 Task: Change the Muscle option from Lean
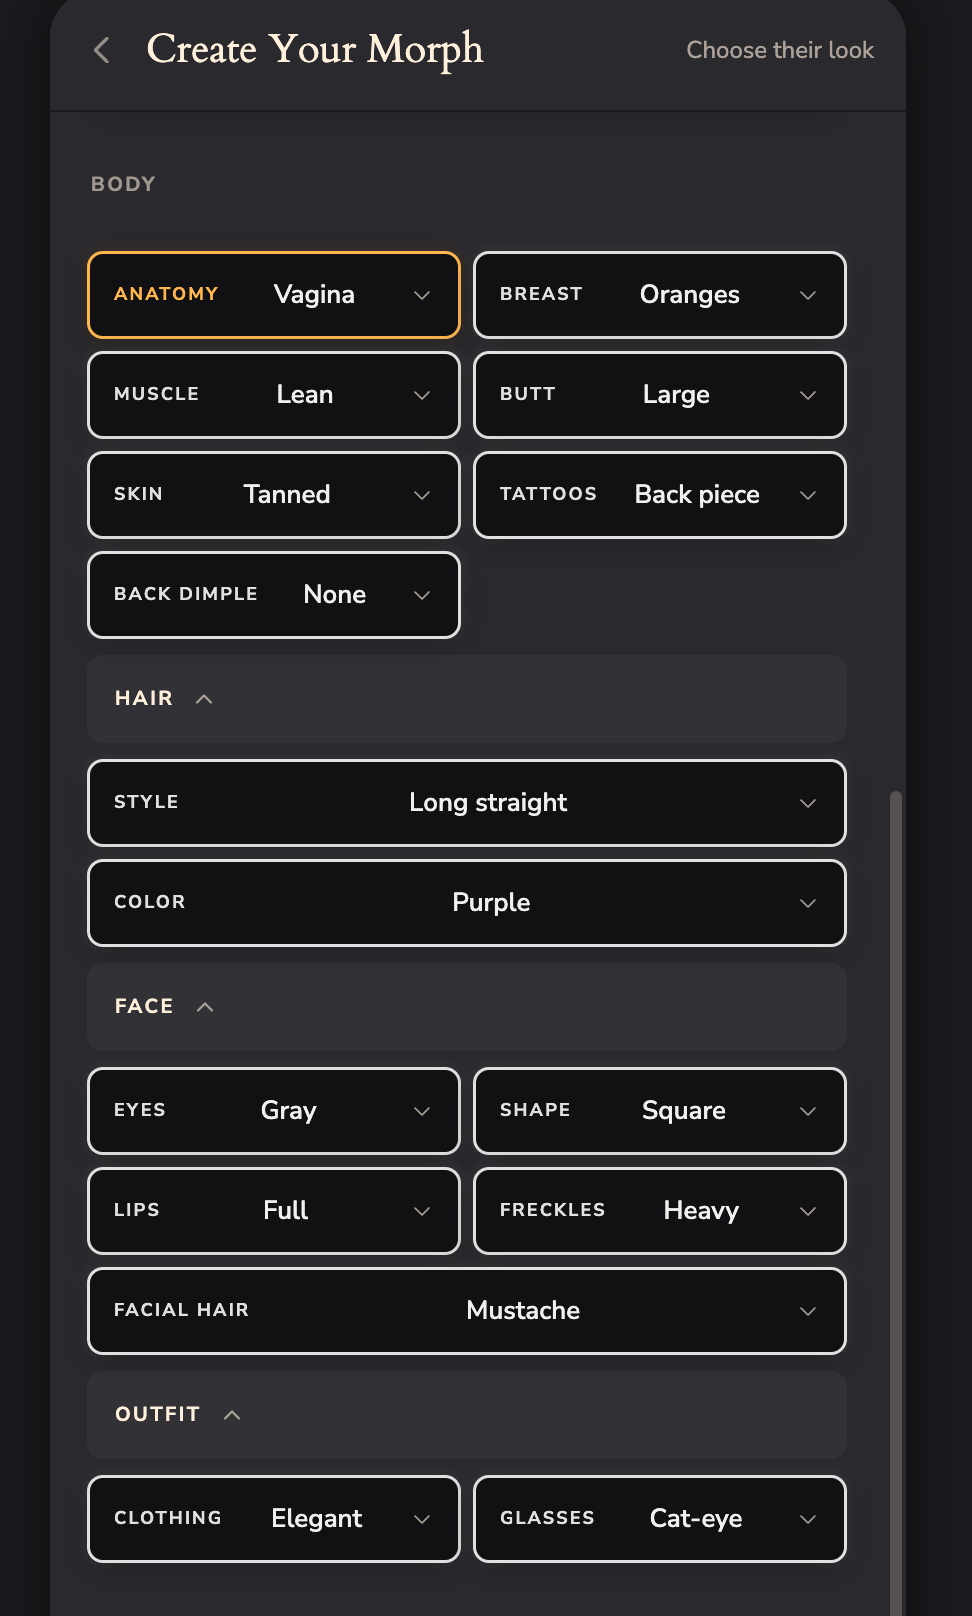coord(274,395)
